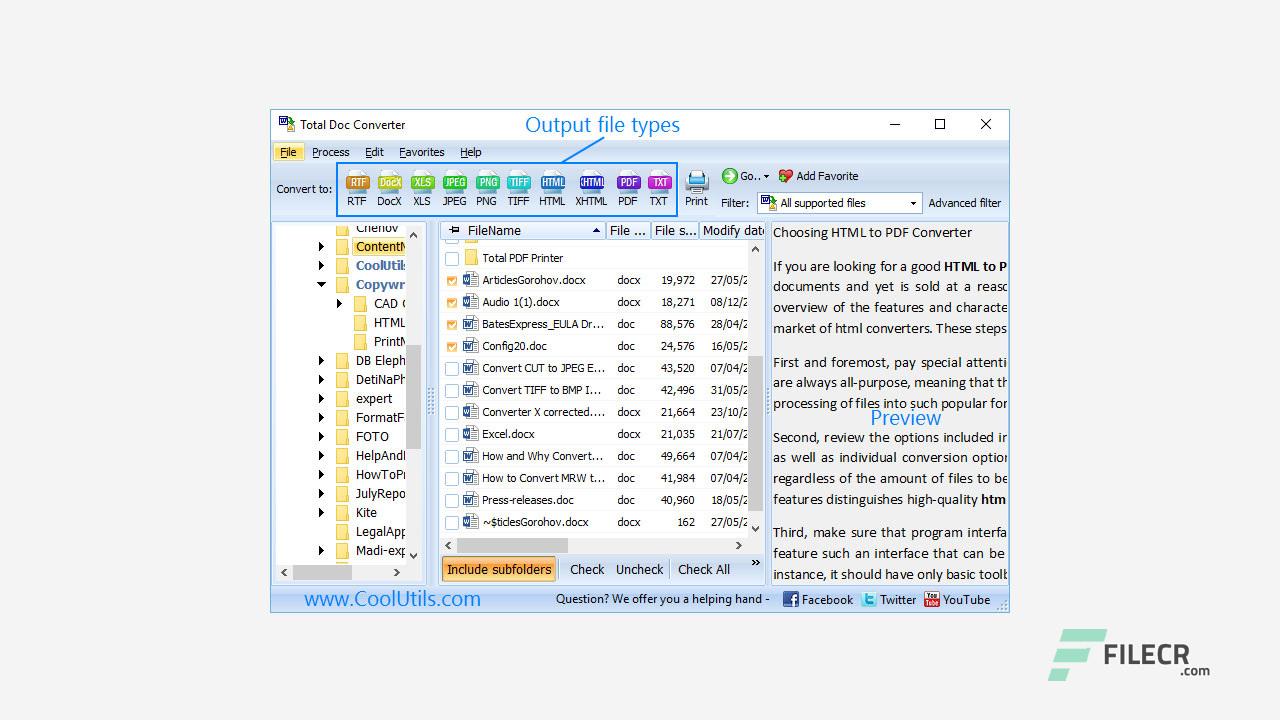1280x720 pixels.
Task: Open the All supported files filter dropdown
Action: point(913,203)
